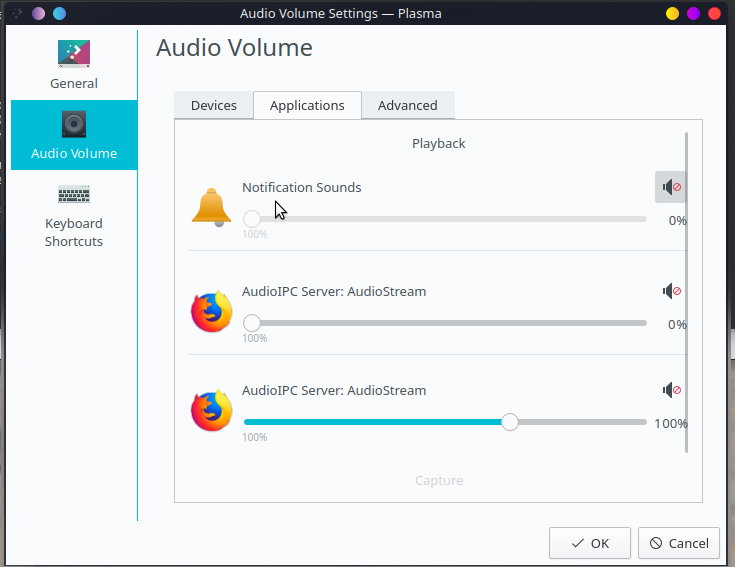Click the yellow minimize window button
Screen dimensions: 735x567
pos(672,14)
